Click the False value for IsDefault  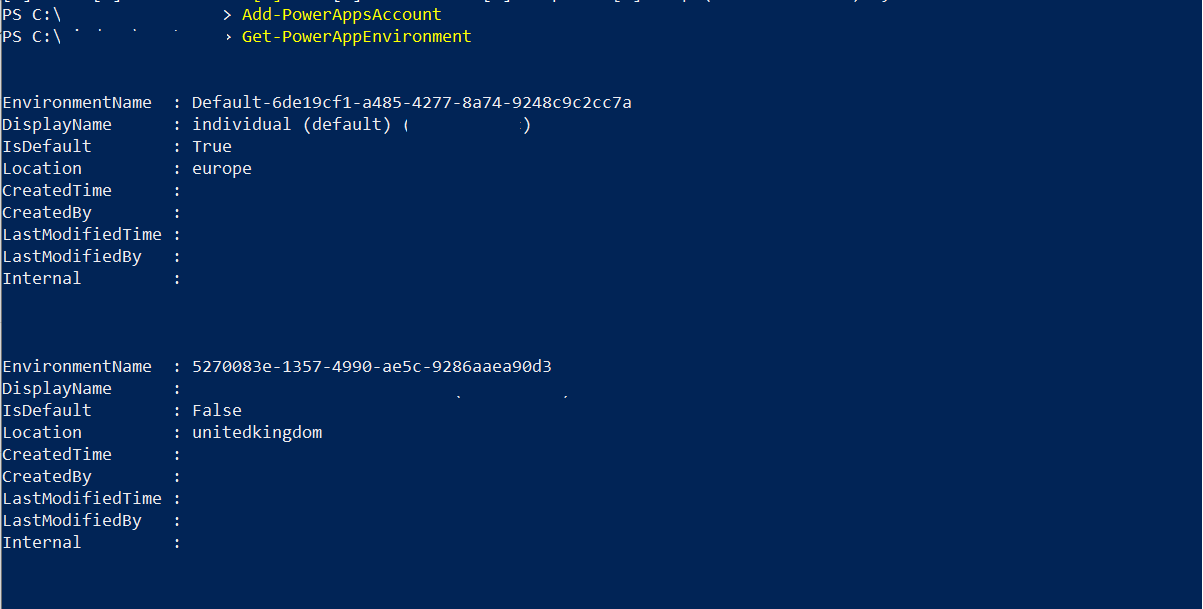click(x=217, y=411)
